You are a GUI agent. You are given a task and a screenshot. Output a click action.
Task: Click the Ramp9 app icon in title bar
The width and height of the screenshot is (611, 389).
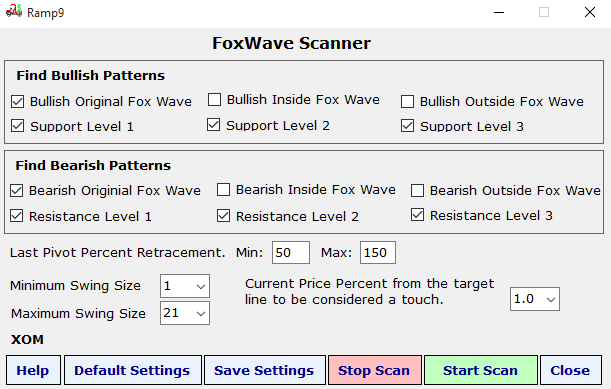pyautogui.click(x=14, y=11)
